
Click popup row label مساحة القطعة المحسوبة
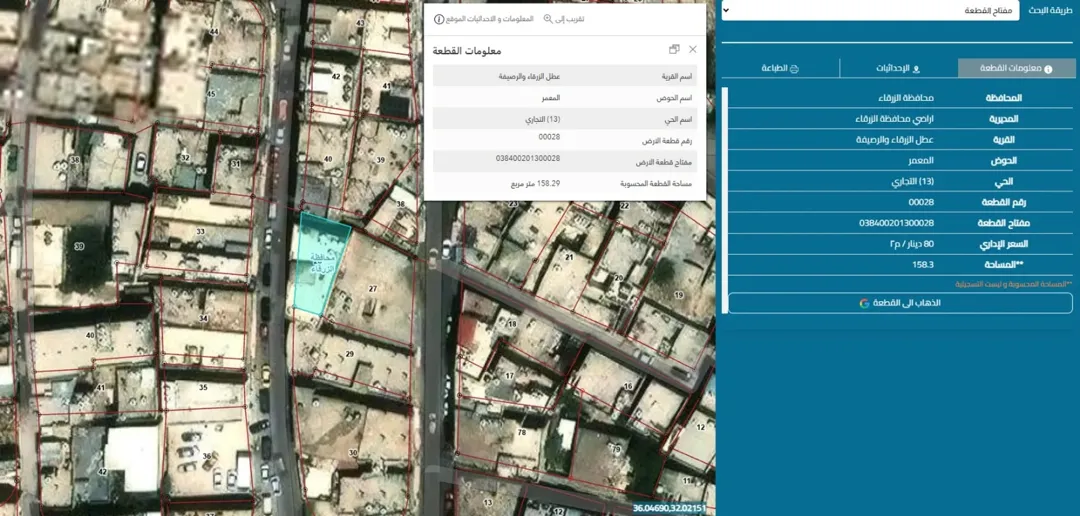coord(656,184)
